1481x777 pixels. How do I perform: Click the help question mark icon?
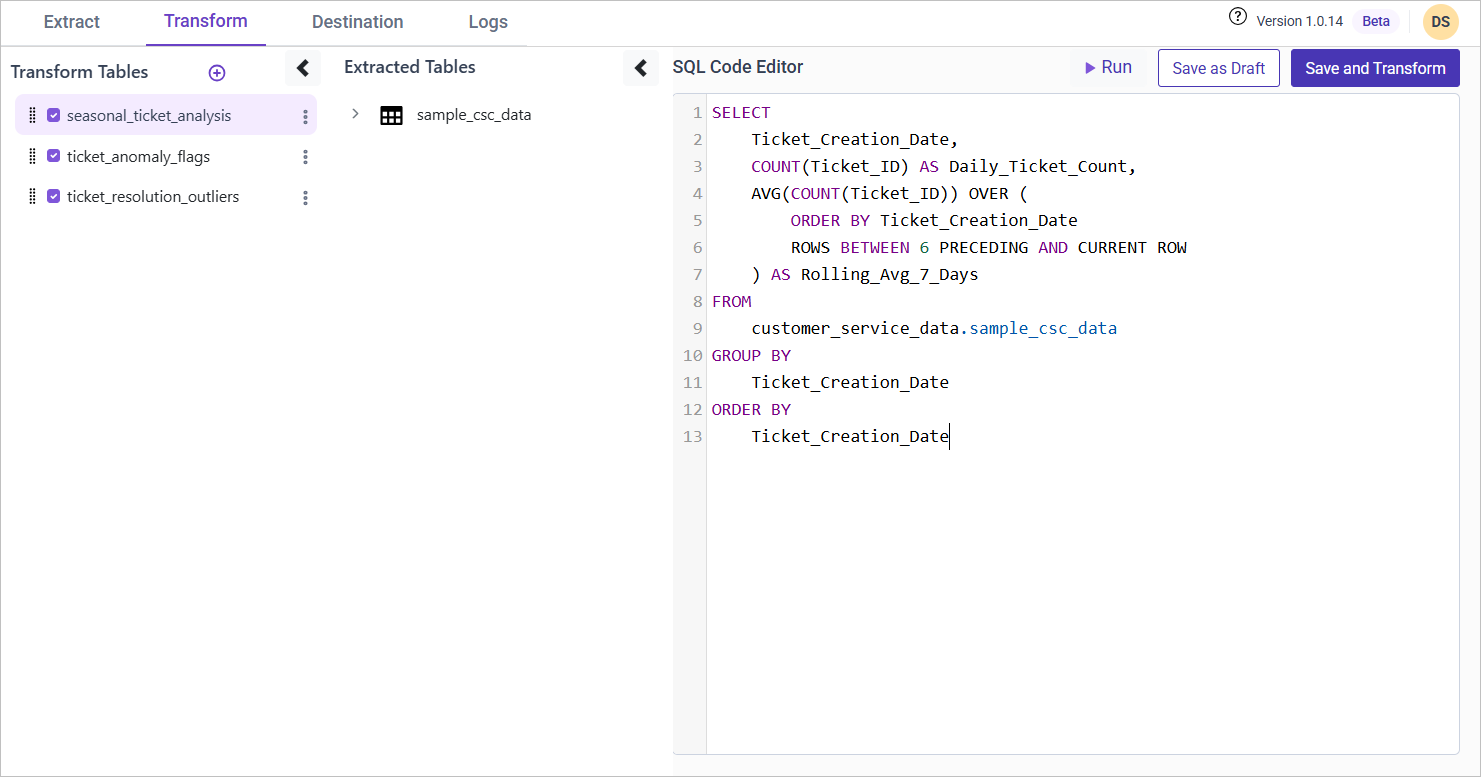point(1238,17)
